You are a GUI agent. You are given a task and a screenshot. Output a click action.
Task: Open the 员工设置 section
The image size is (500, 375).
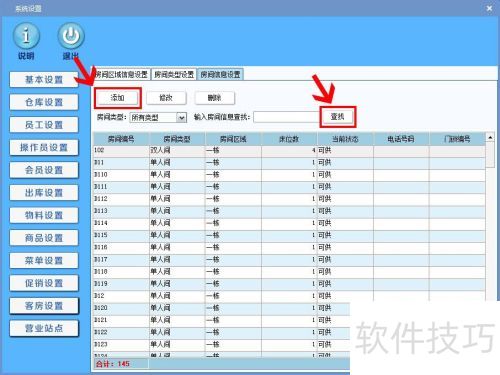pos(44,125)
